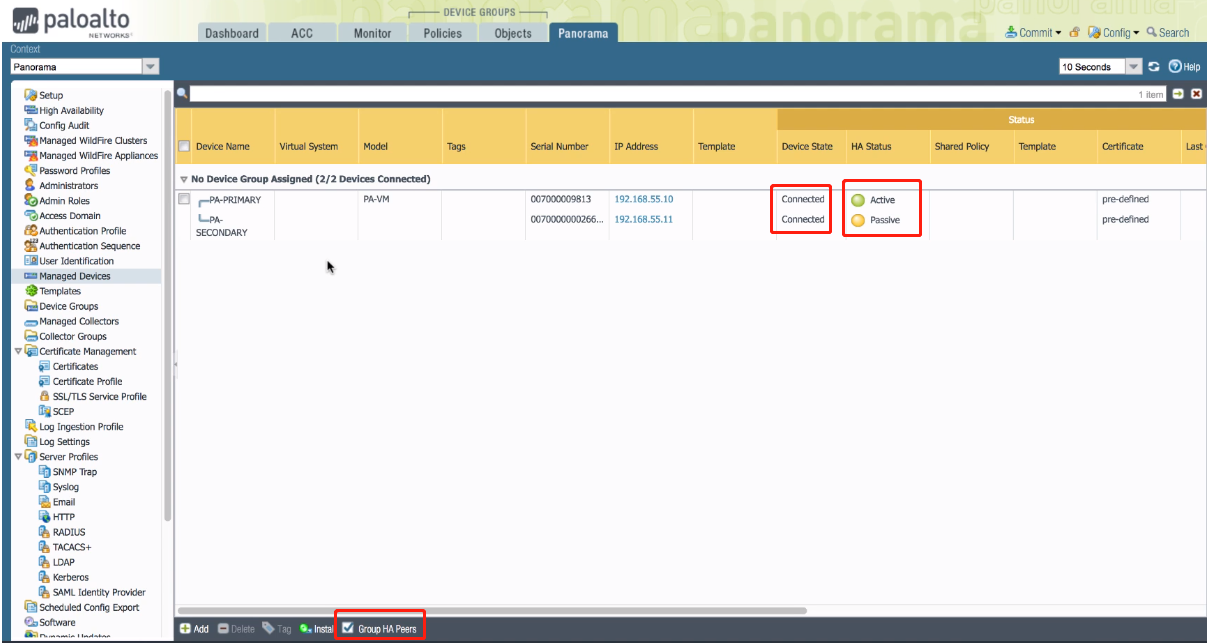
Task: Open Help via the question mark icon
Action: pyautogui.click(x=1175, y=67)
